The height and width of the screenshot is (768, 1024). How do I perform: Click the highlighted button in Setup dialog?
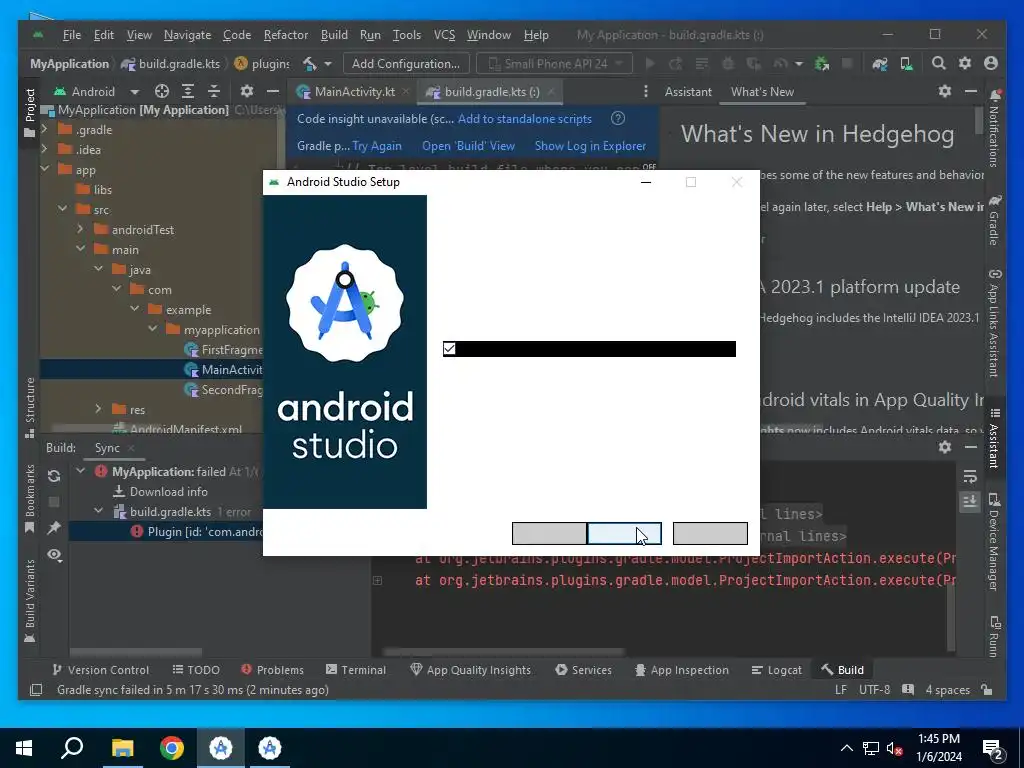pos(624,534)
